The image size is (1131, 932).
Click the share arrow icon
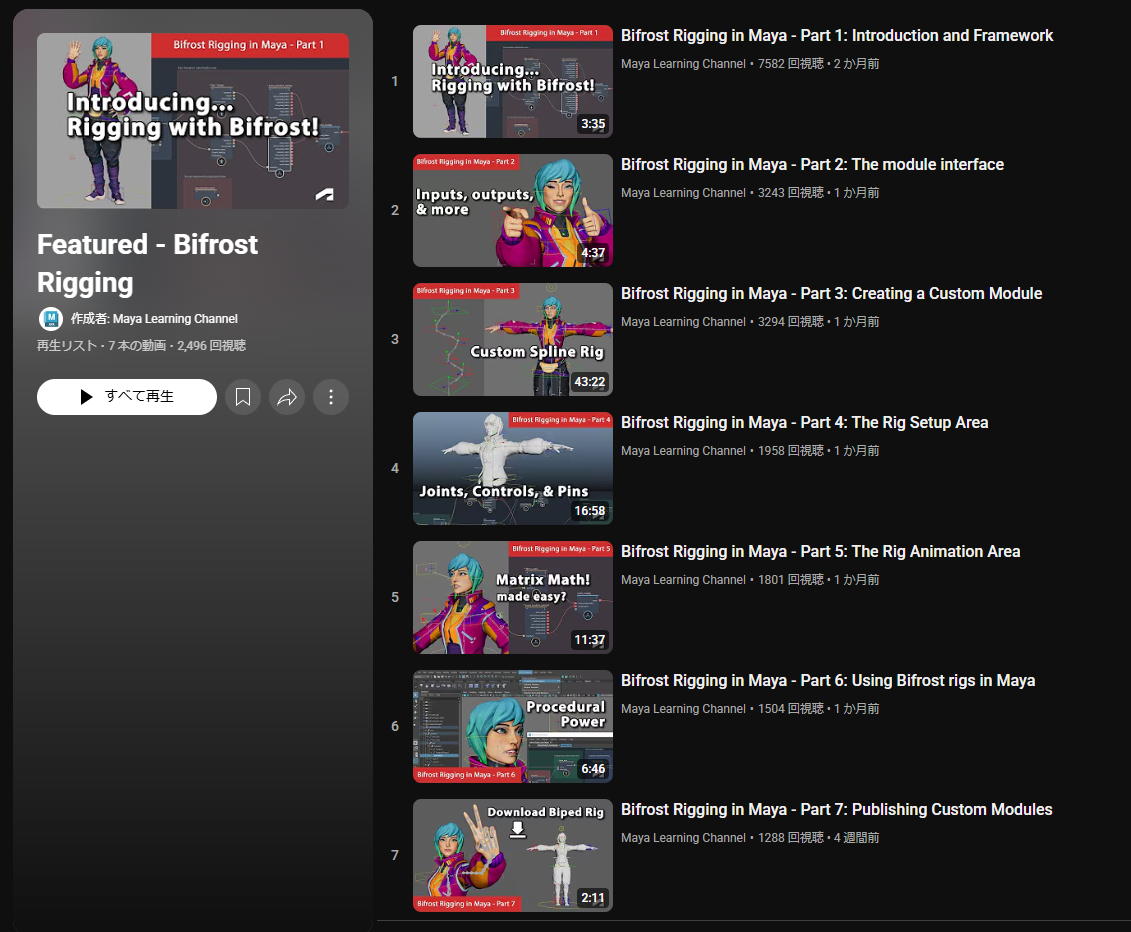click(x=287, y=397)
